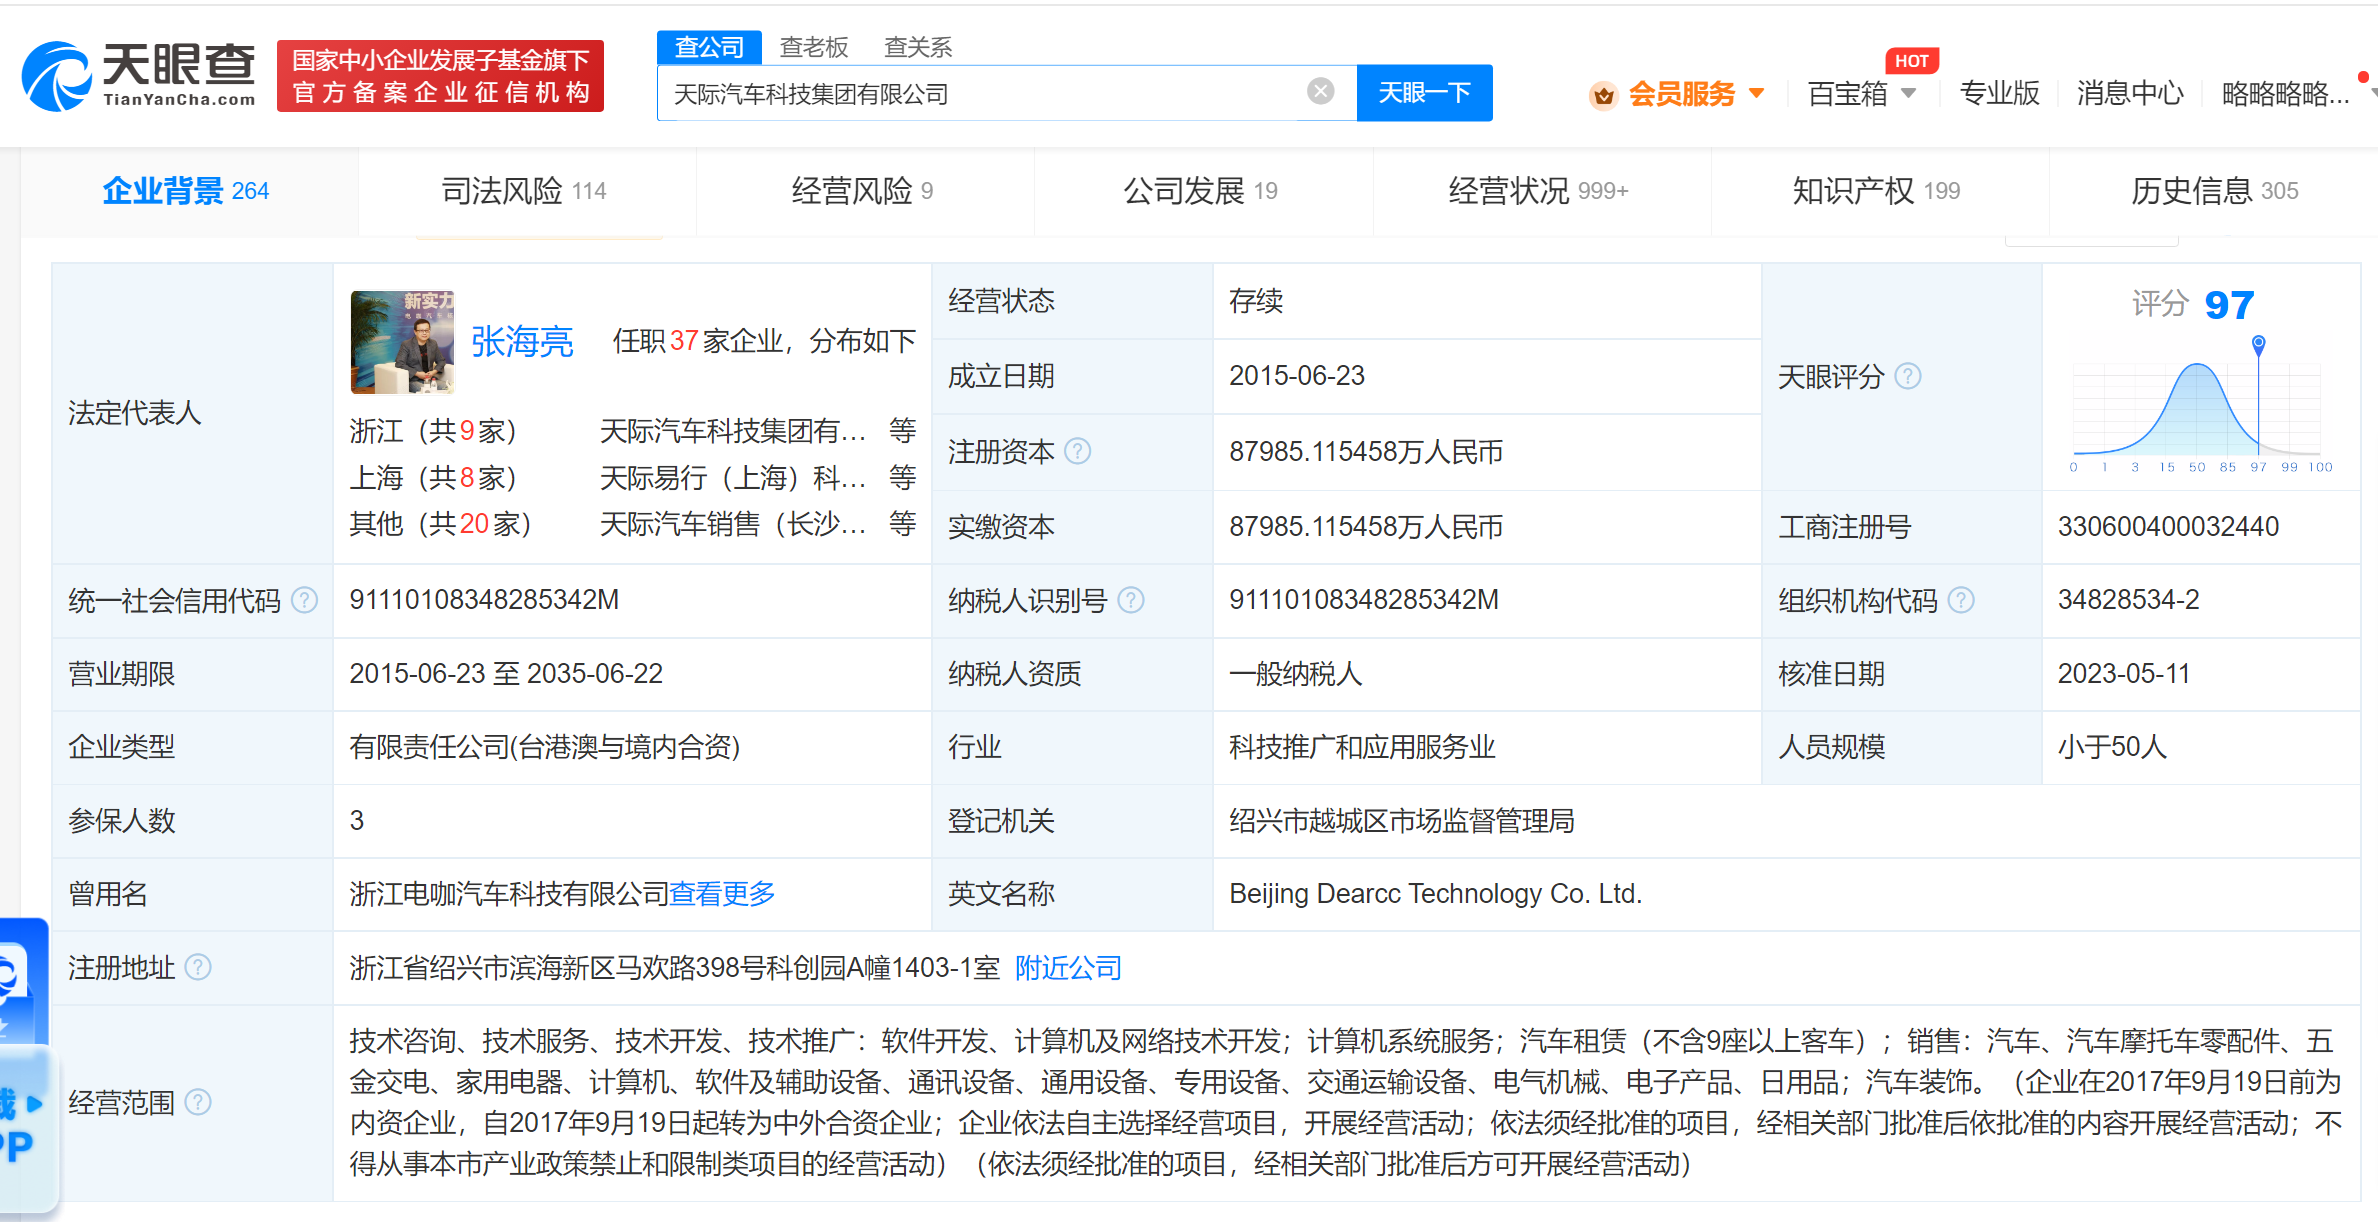Select the 查老板 search tab
2378x1222 pixels.
[814, 47]
